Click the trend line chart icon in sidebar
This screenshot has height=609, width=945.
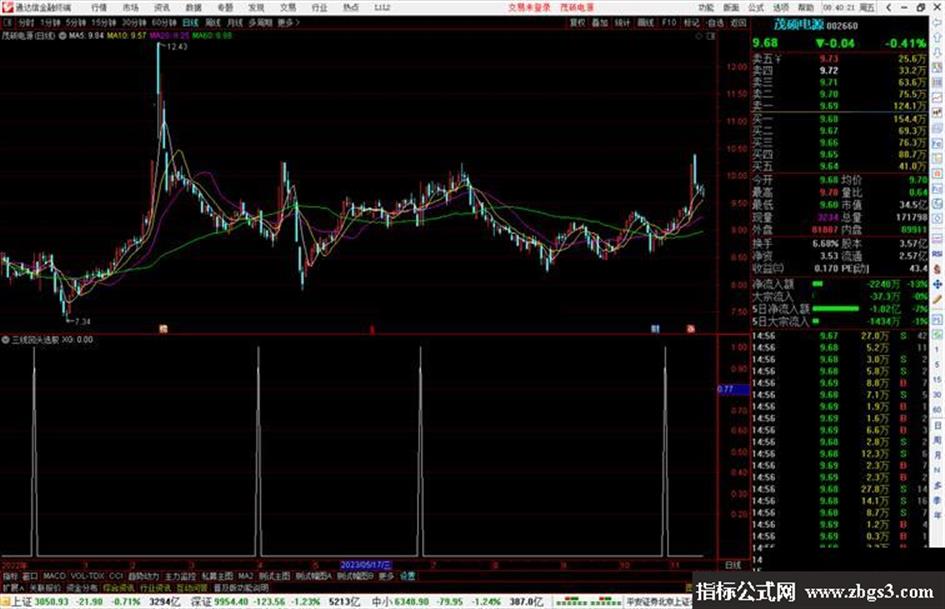[x=938, y=98]
